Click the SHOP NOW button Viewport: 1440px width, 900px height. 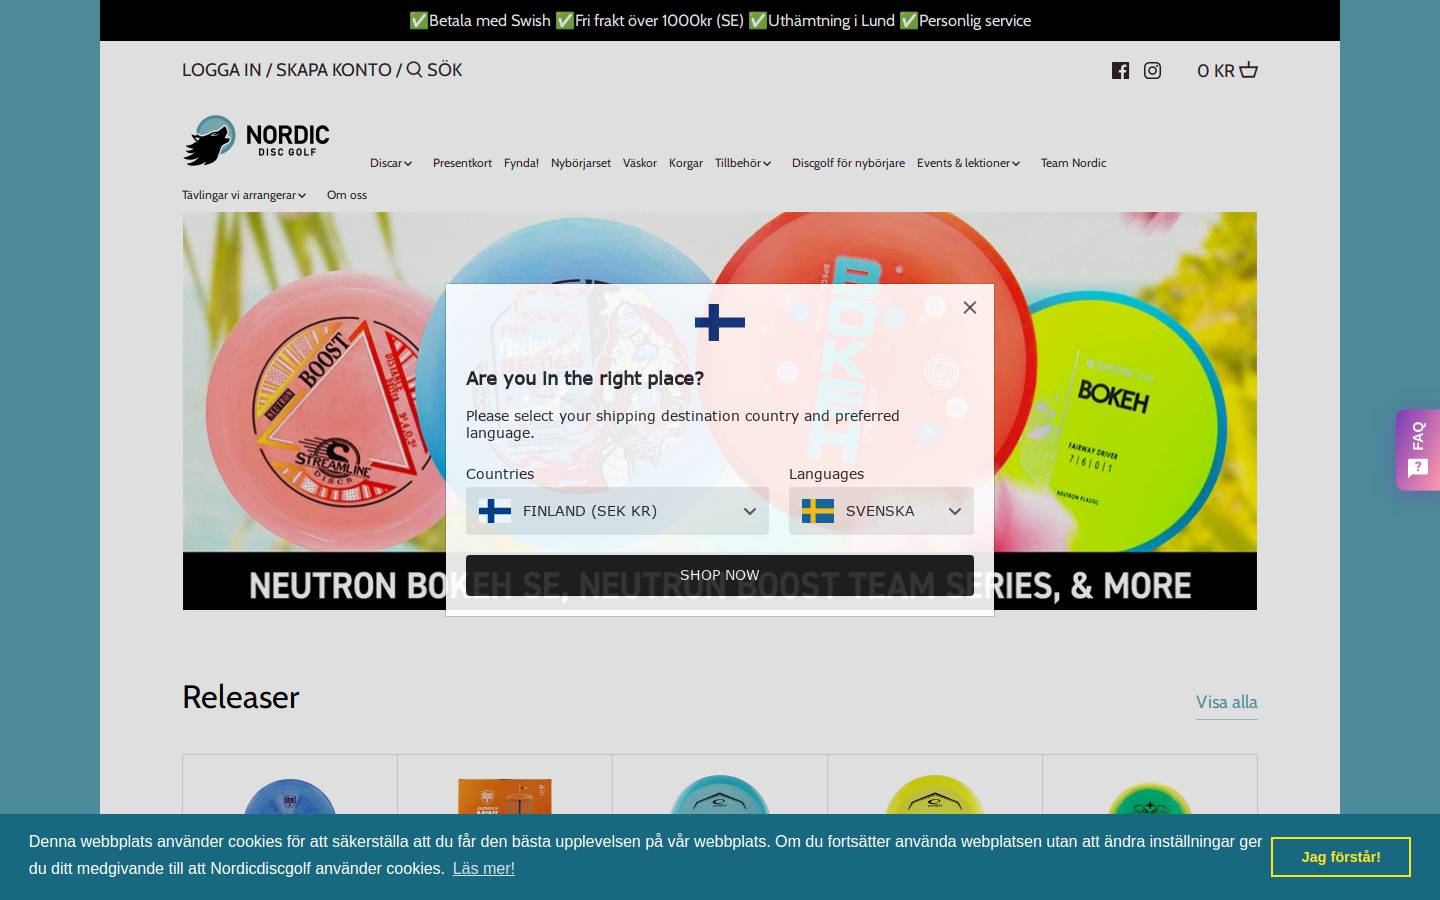pos(720,575)
